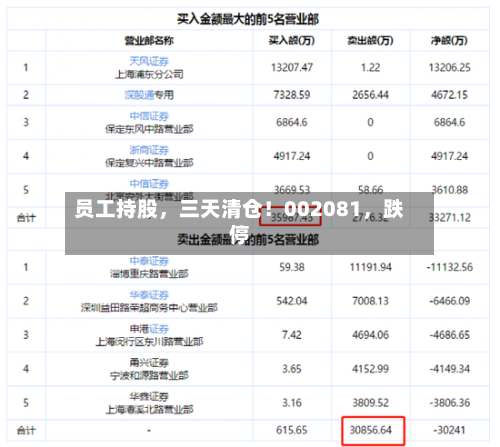
Task: Click the net amount -6466.09
Action: coord(449,301)
